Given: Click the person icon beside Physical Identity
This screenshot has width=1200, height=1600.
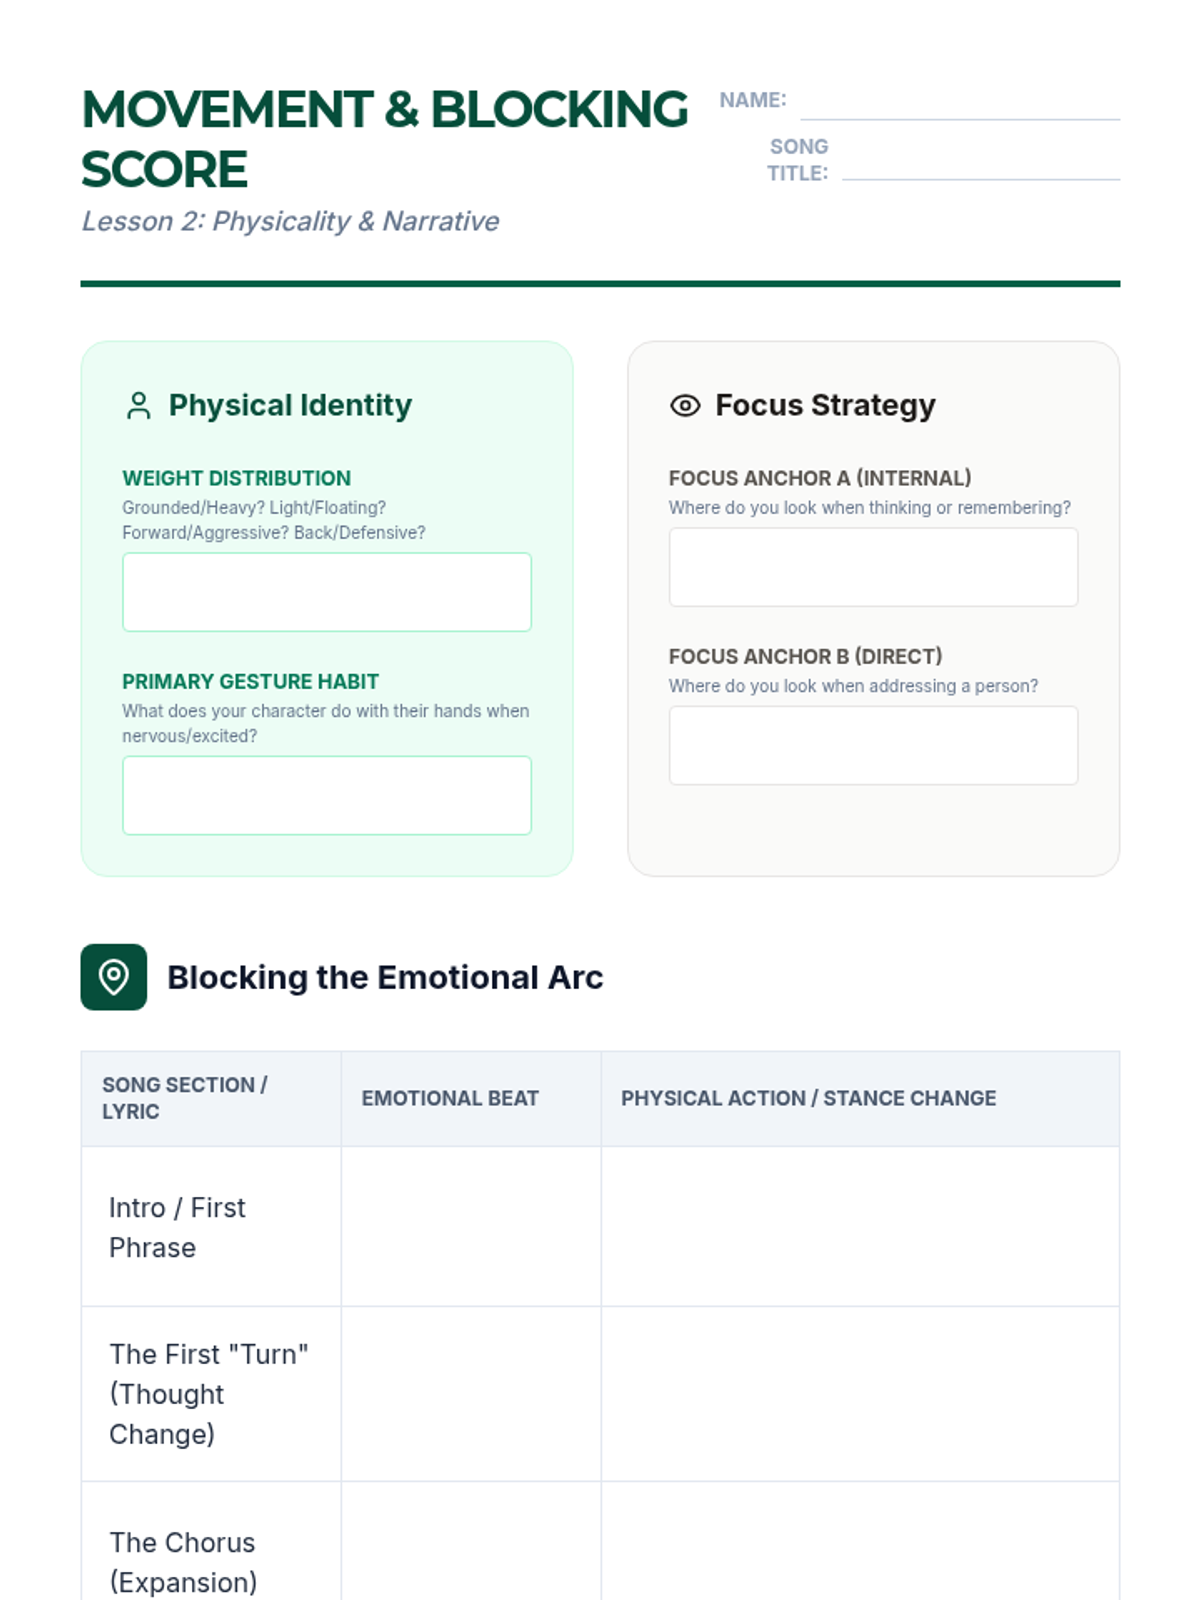Looking at the screenshot, I should pyautogui.click(x=139, y=406).
